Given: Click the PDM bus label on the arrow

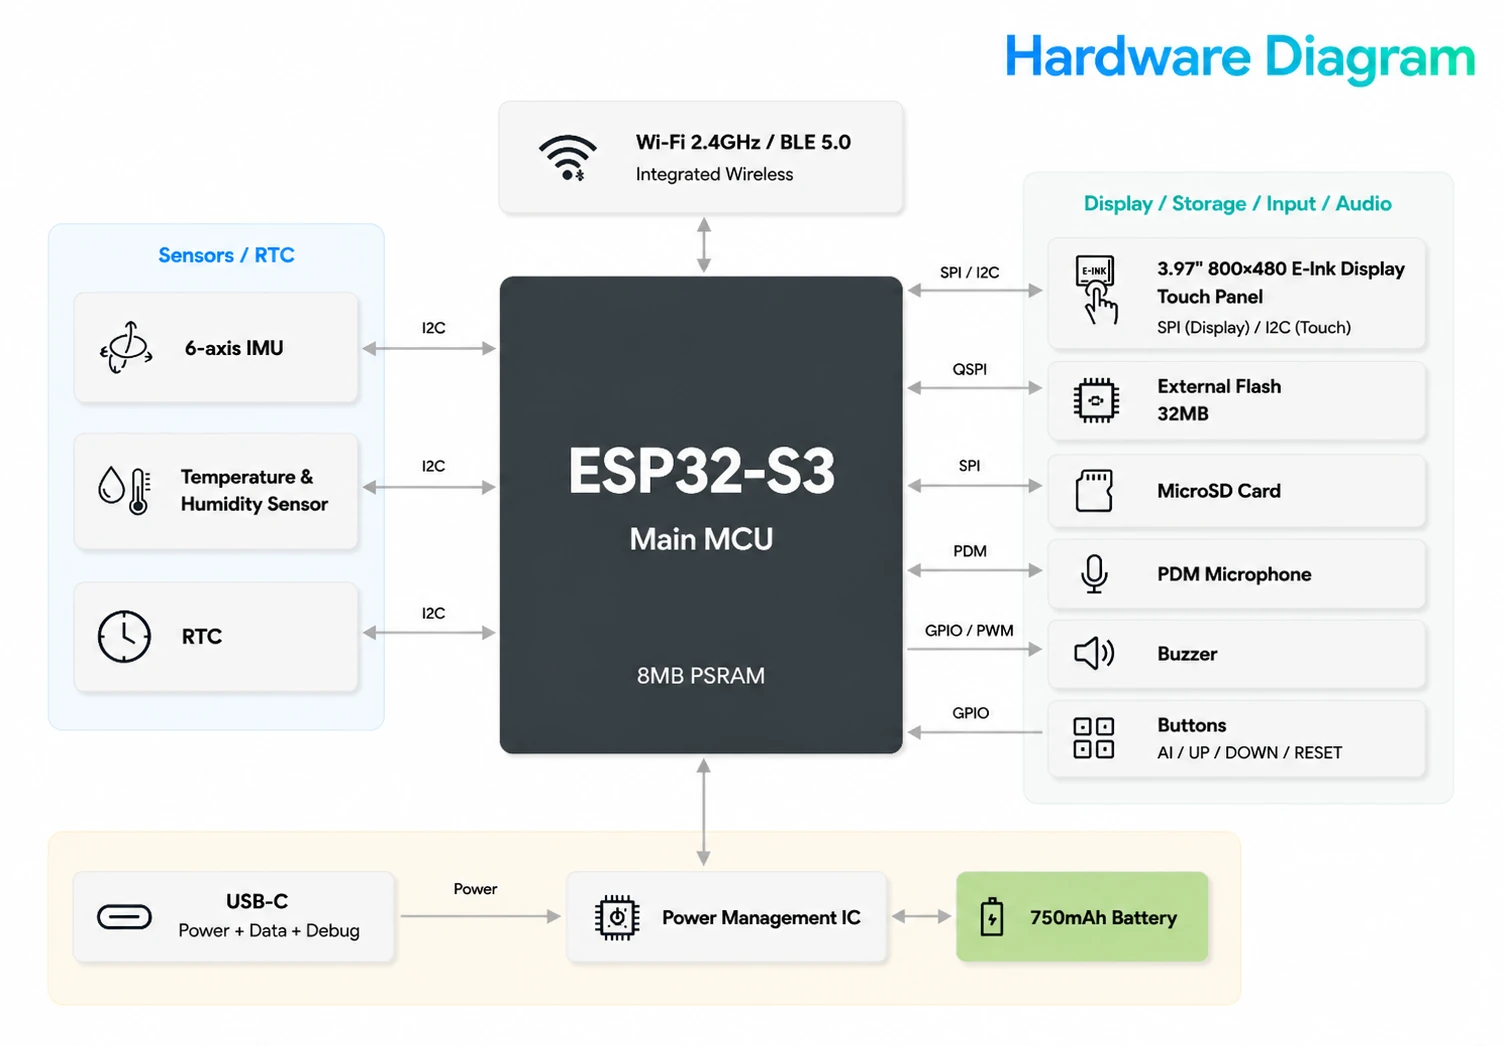Looking at the screenshot, I should 969,551.
